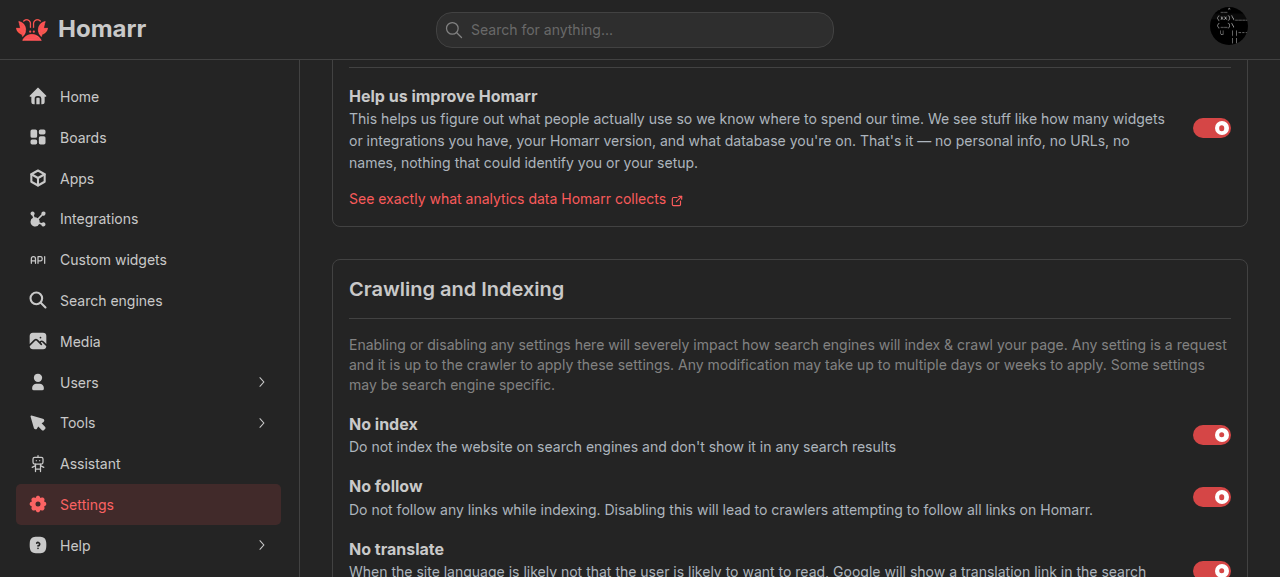Click the No index label
1280x577 pixels.
click(x=383, y=424)
